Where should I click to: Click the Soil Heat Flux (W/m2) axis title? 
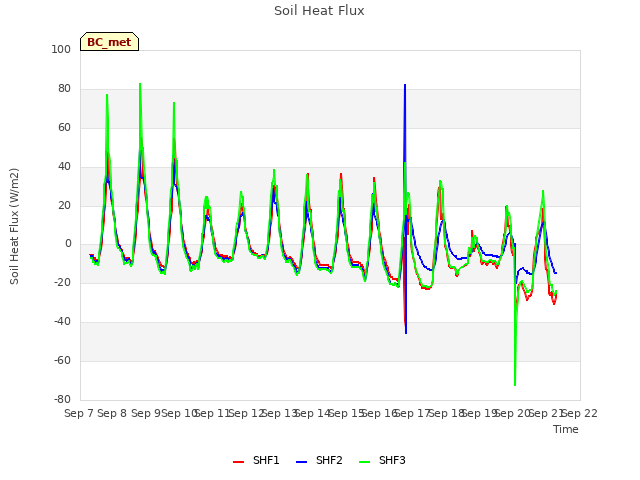pyautogui.click(x=14, y=226)
